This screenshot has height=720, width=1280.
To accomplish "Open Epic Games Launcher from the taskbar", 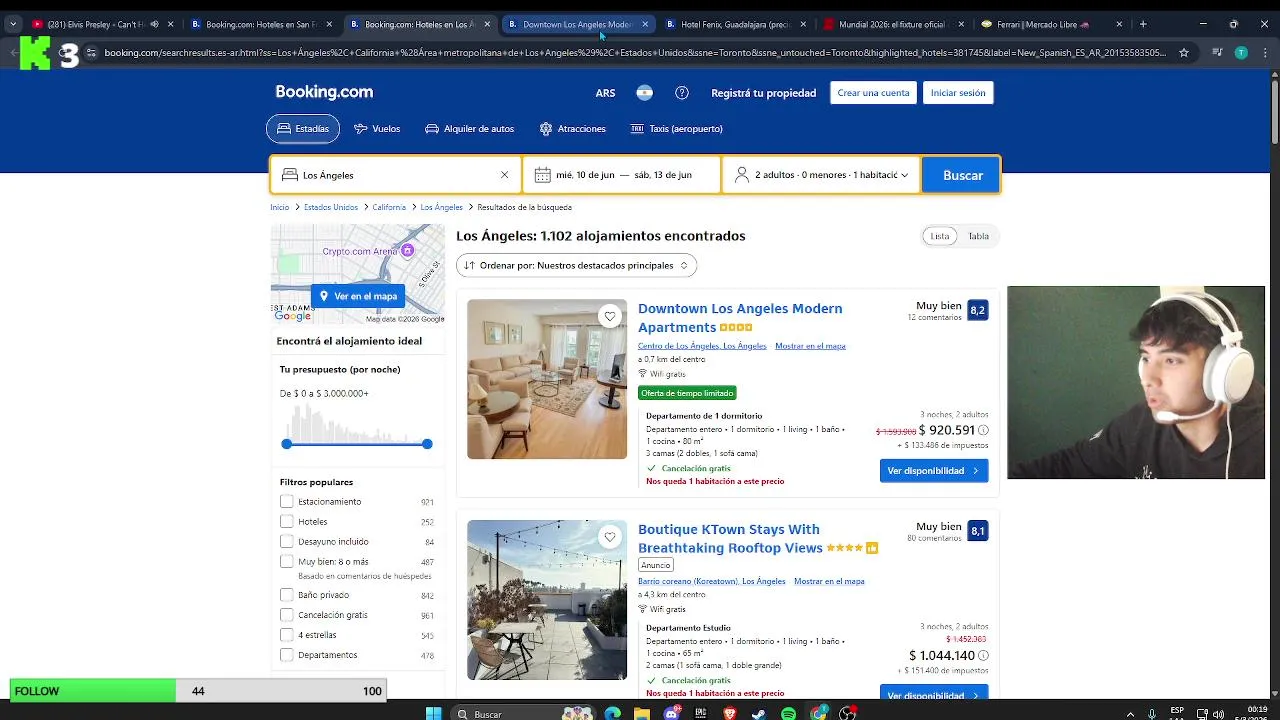I will tap(701, 713).
